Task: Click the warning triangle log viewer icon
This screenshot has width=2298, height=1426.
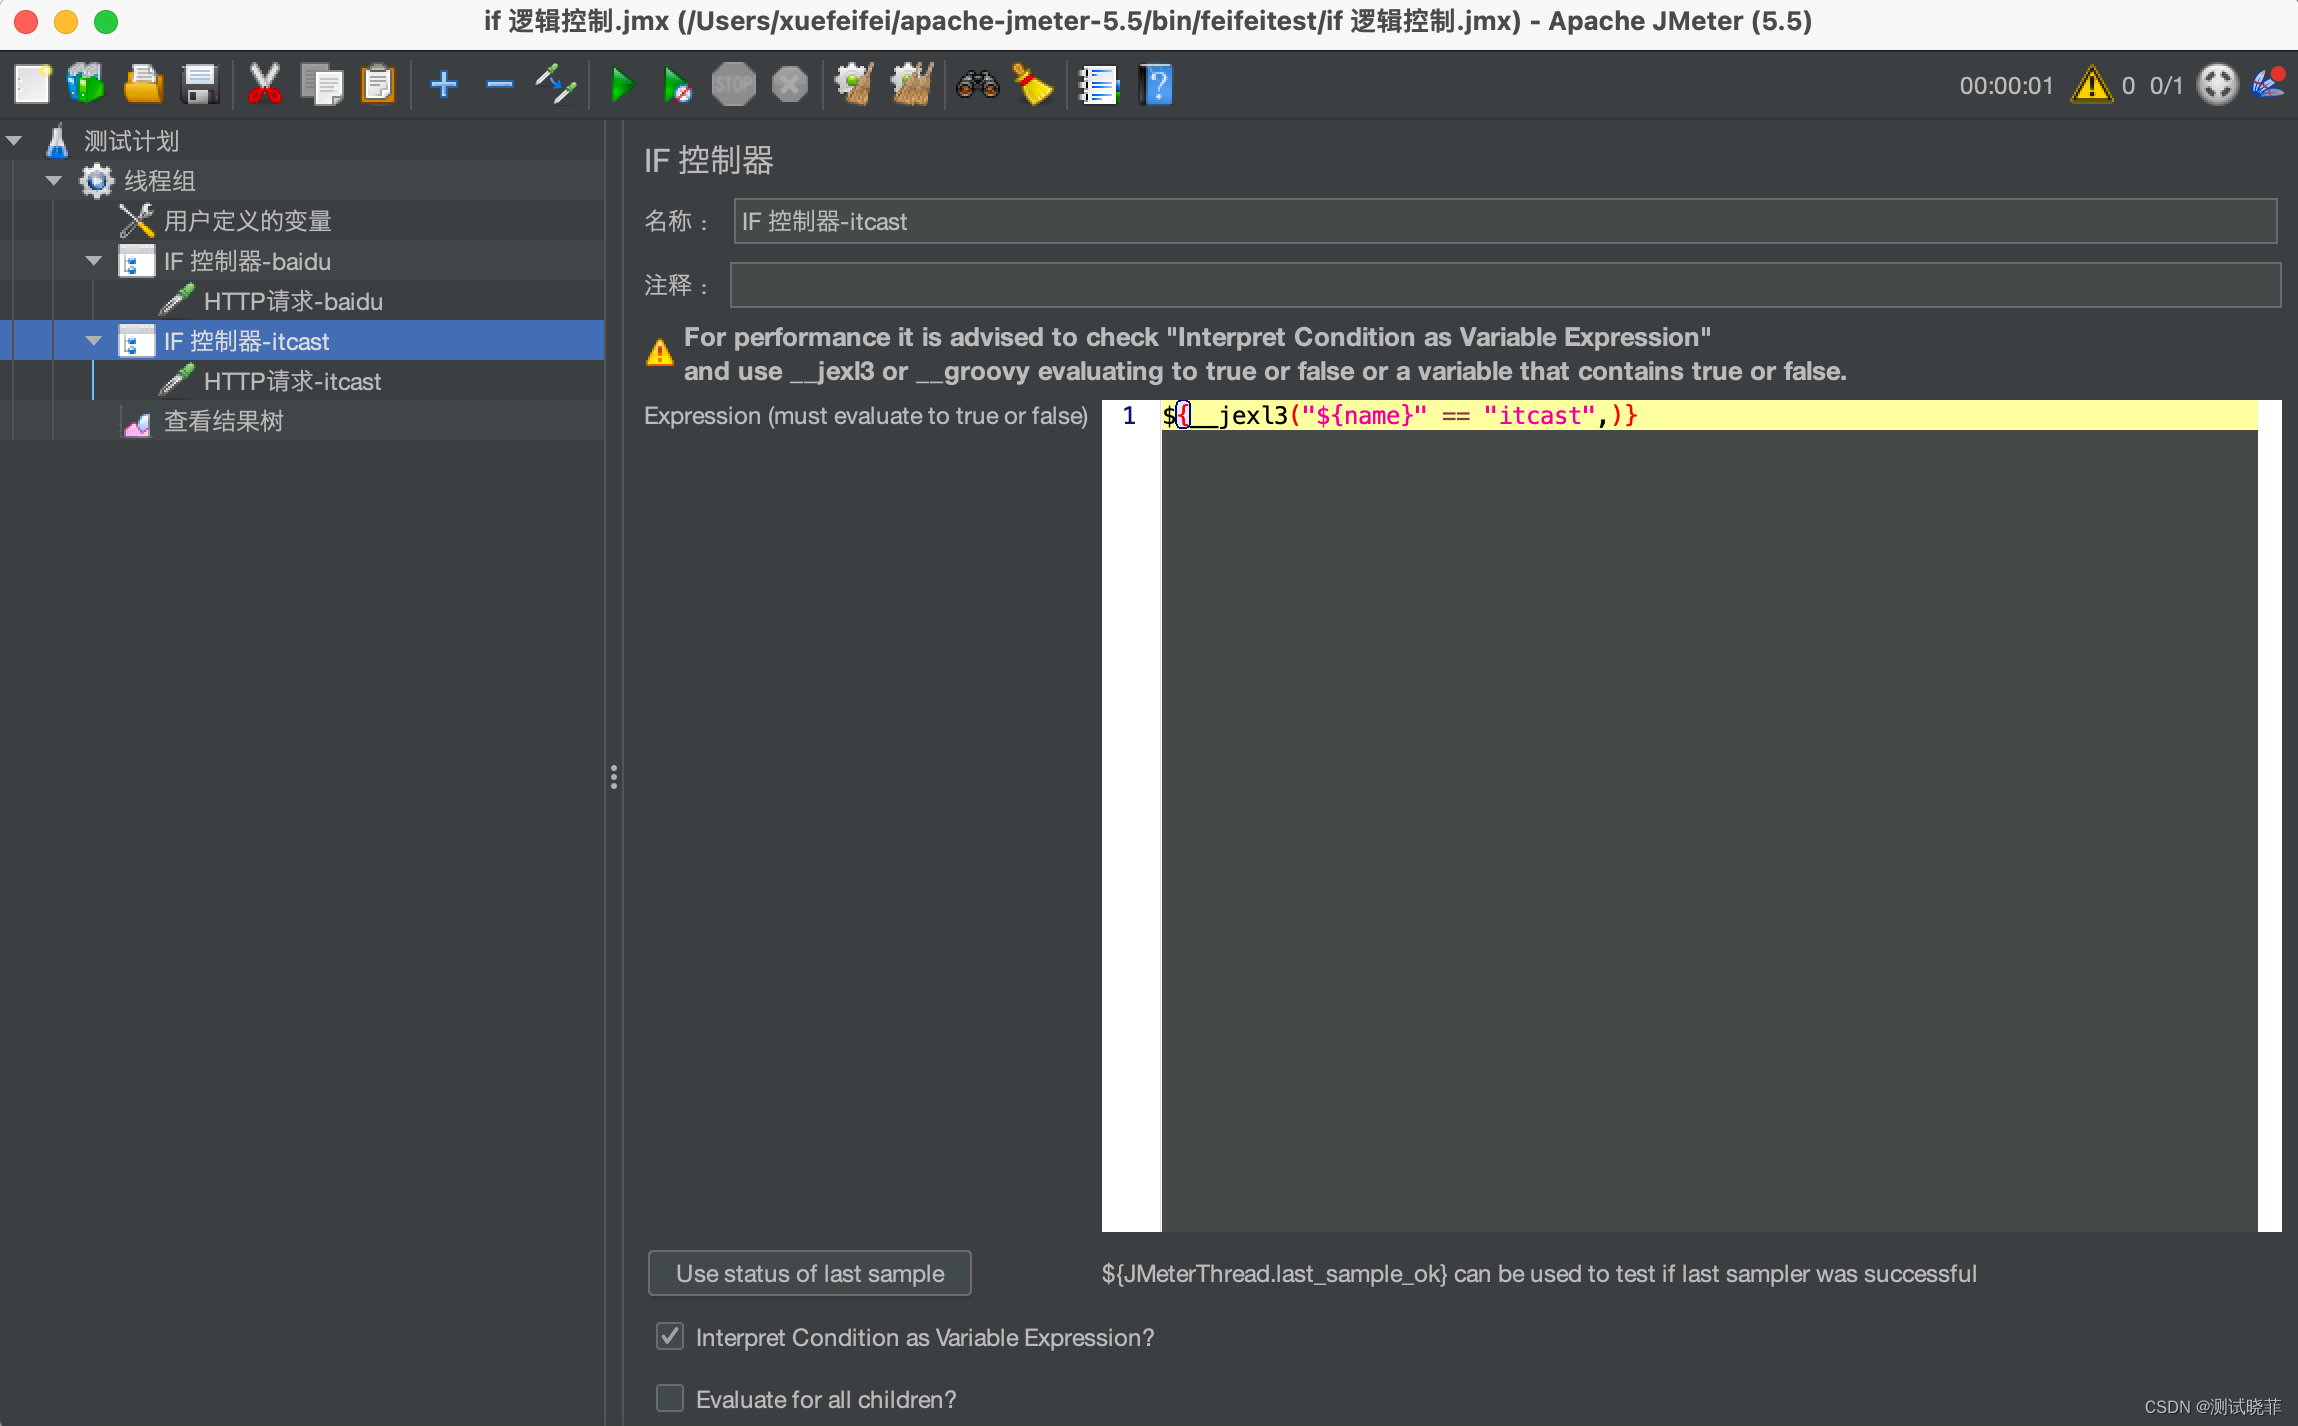Action: [x=2091, y=85]
